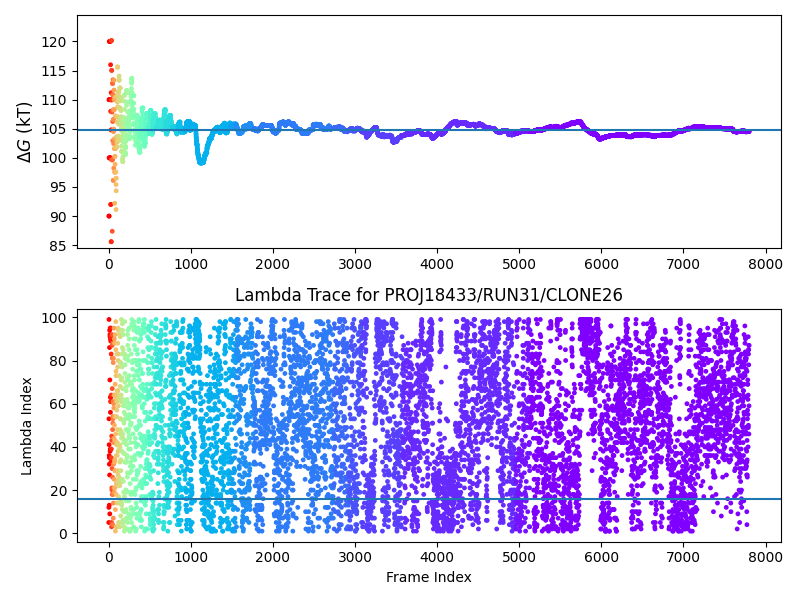Screen dimensions: 800x600
Task: Click the 1000 x-tick label under the ΔG plot
Action: [x=191, y=264]
